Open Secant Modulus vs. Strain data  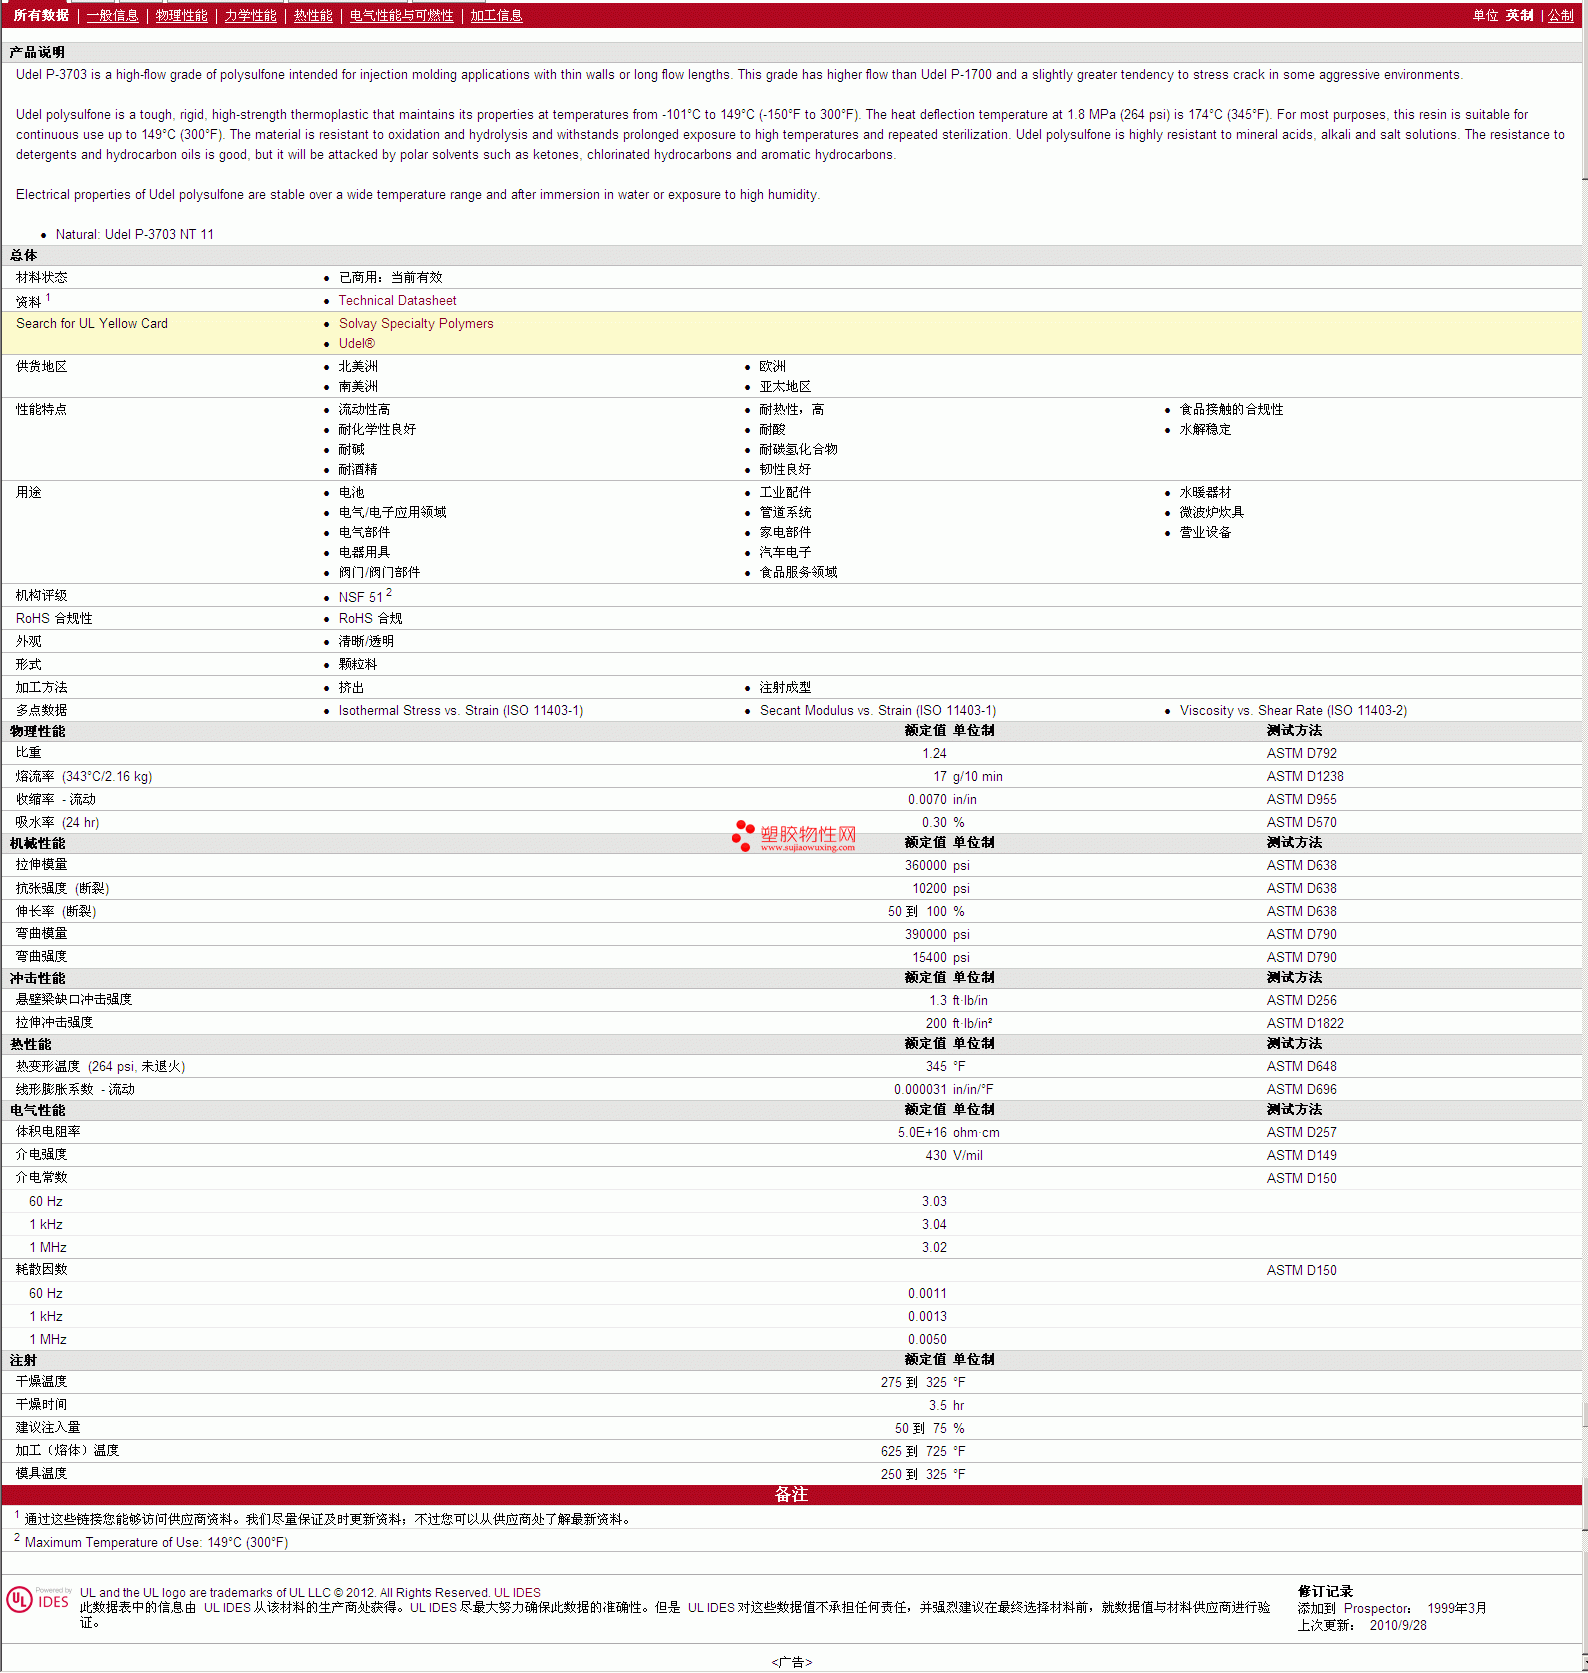(878, 710)
